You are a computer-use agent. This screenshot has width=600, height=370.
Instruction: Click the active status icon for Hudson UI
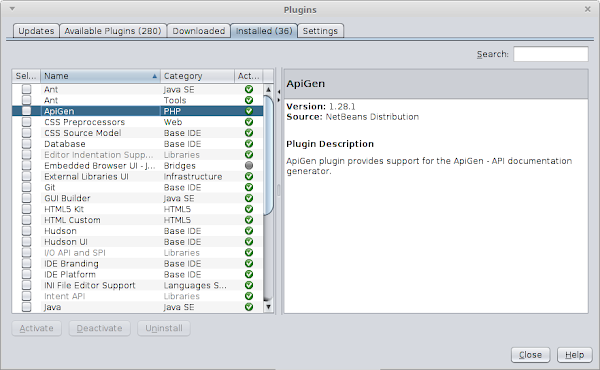click(x=249, y=242)
